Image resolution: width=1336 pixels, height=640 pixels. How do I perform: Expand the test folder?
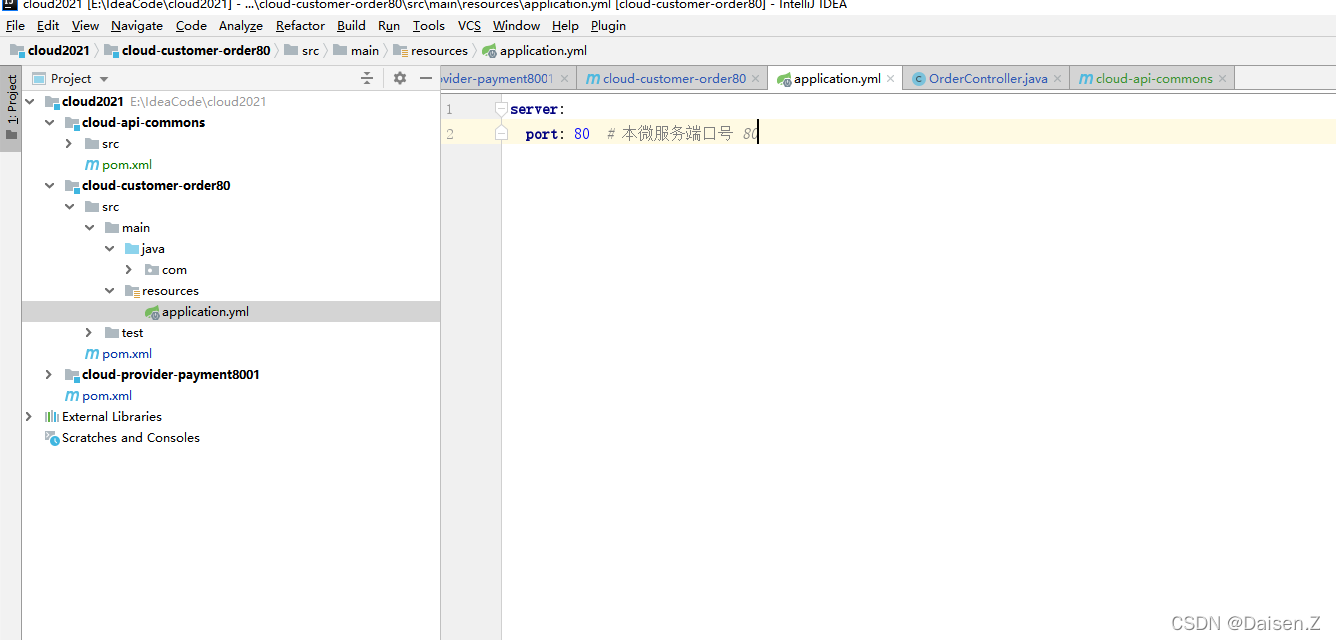click(x=89, y=333)
